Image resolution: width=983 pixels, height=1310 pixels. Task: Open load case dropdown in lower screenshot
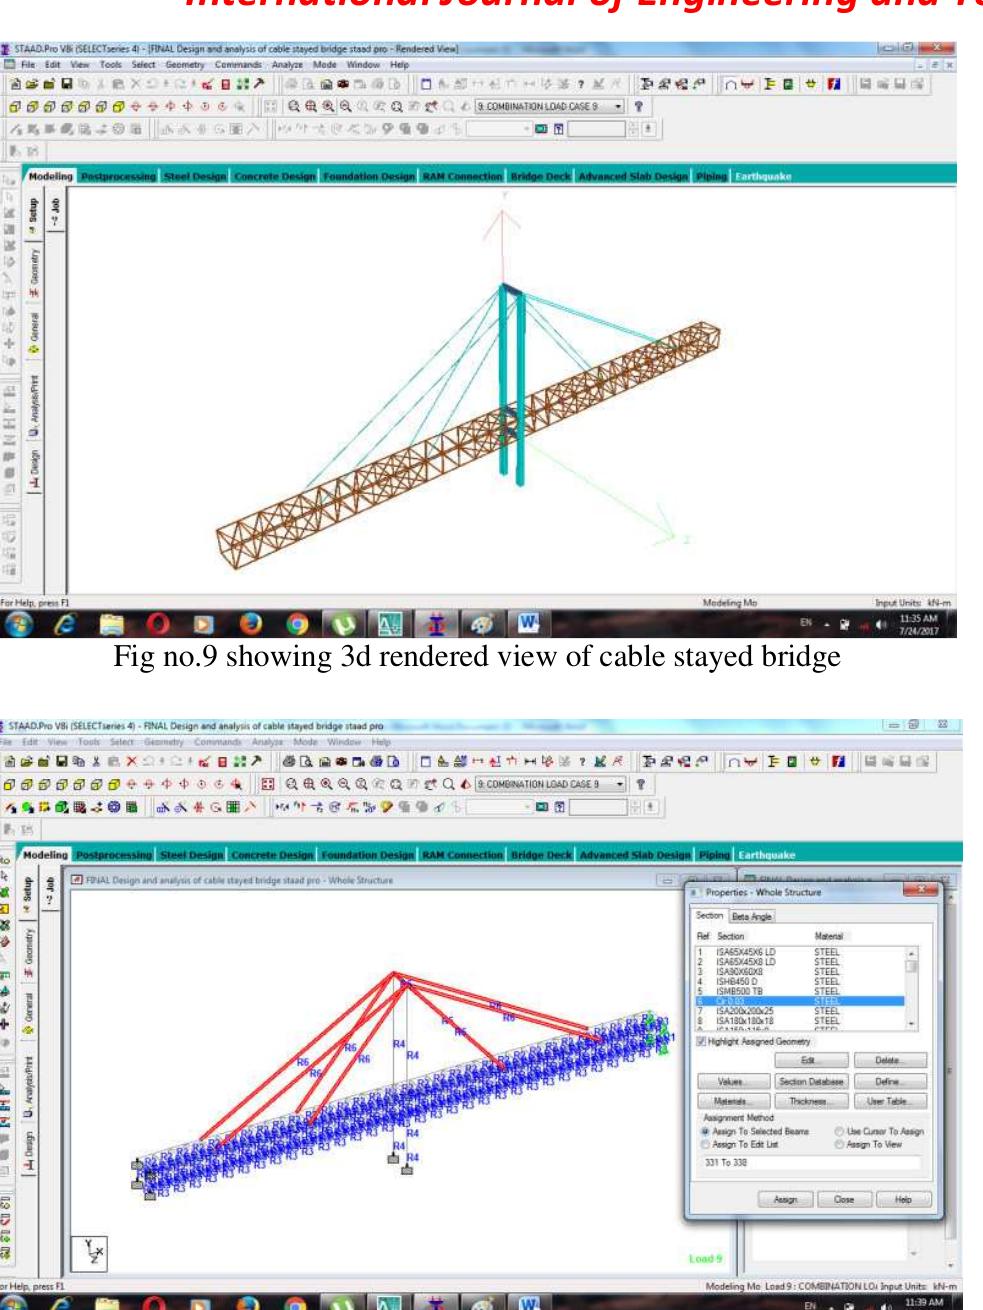pos(619,785)
